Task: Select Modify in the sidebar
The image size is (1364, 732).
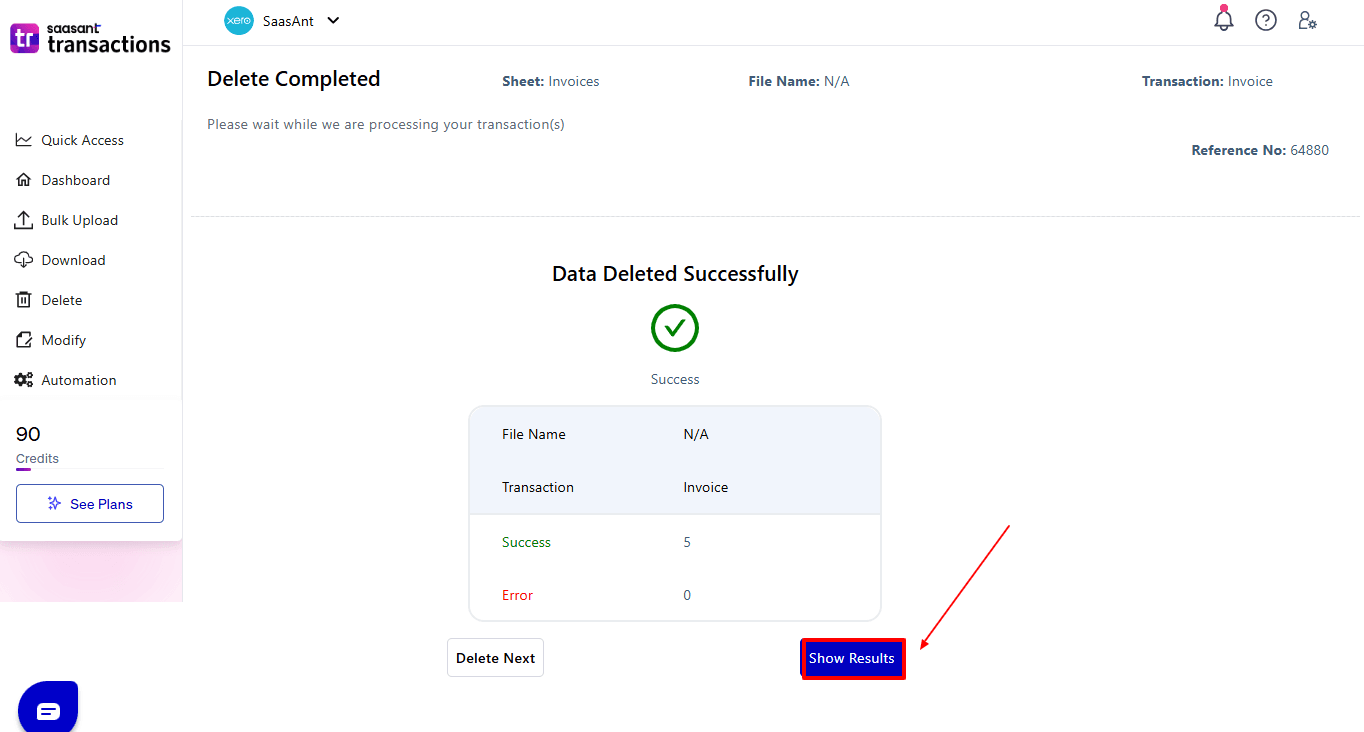Action: pos(63,340)
